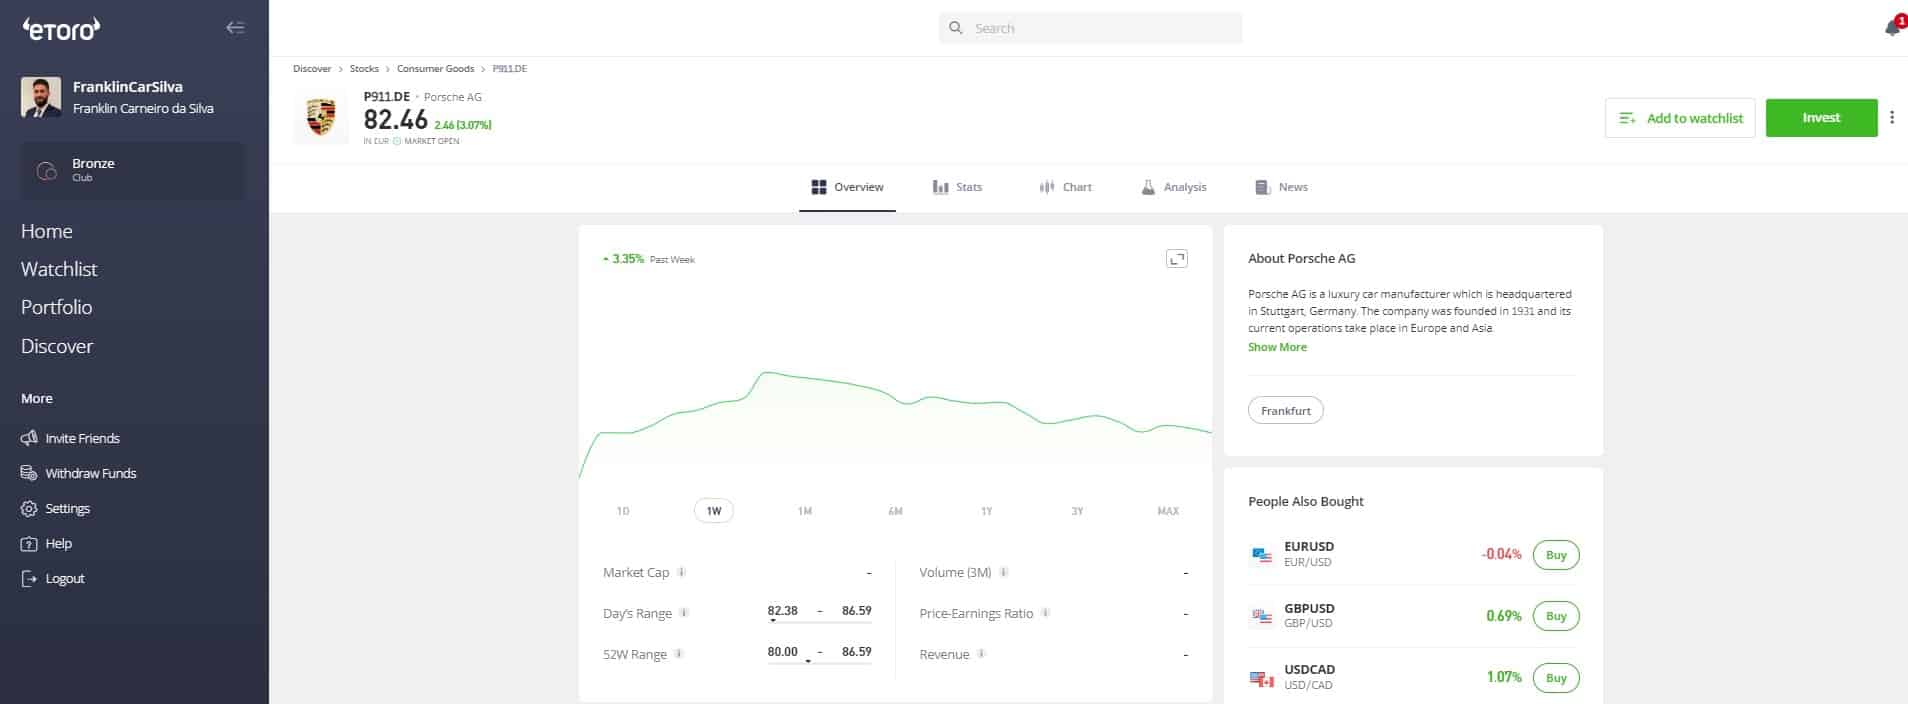Click into the Search field
This screenshot has height=704, width=1908.
[1090, 28]
